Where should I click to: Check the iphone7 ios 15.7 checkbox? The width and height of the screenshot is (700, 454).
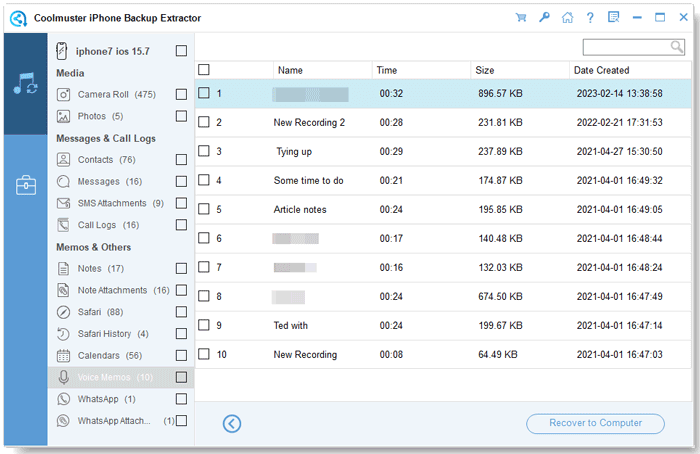(181, 51)
